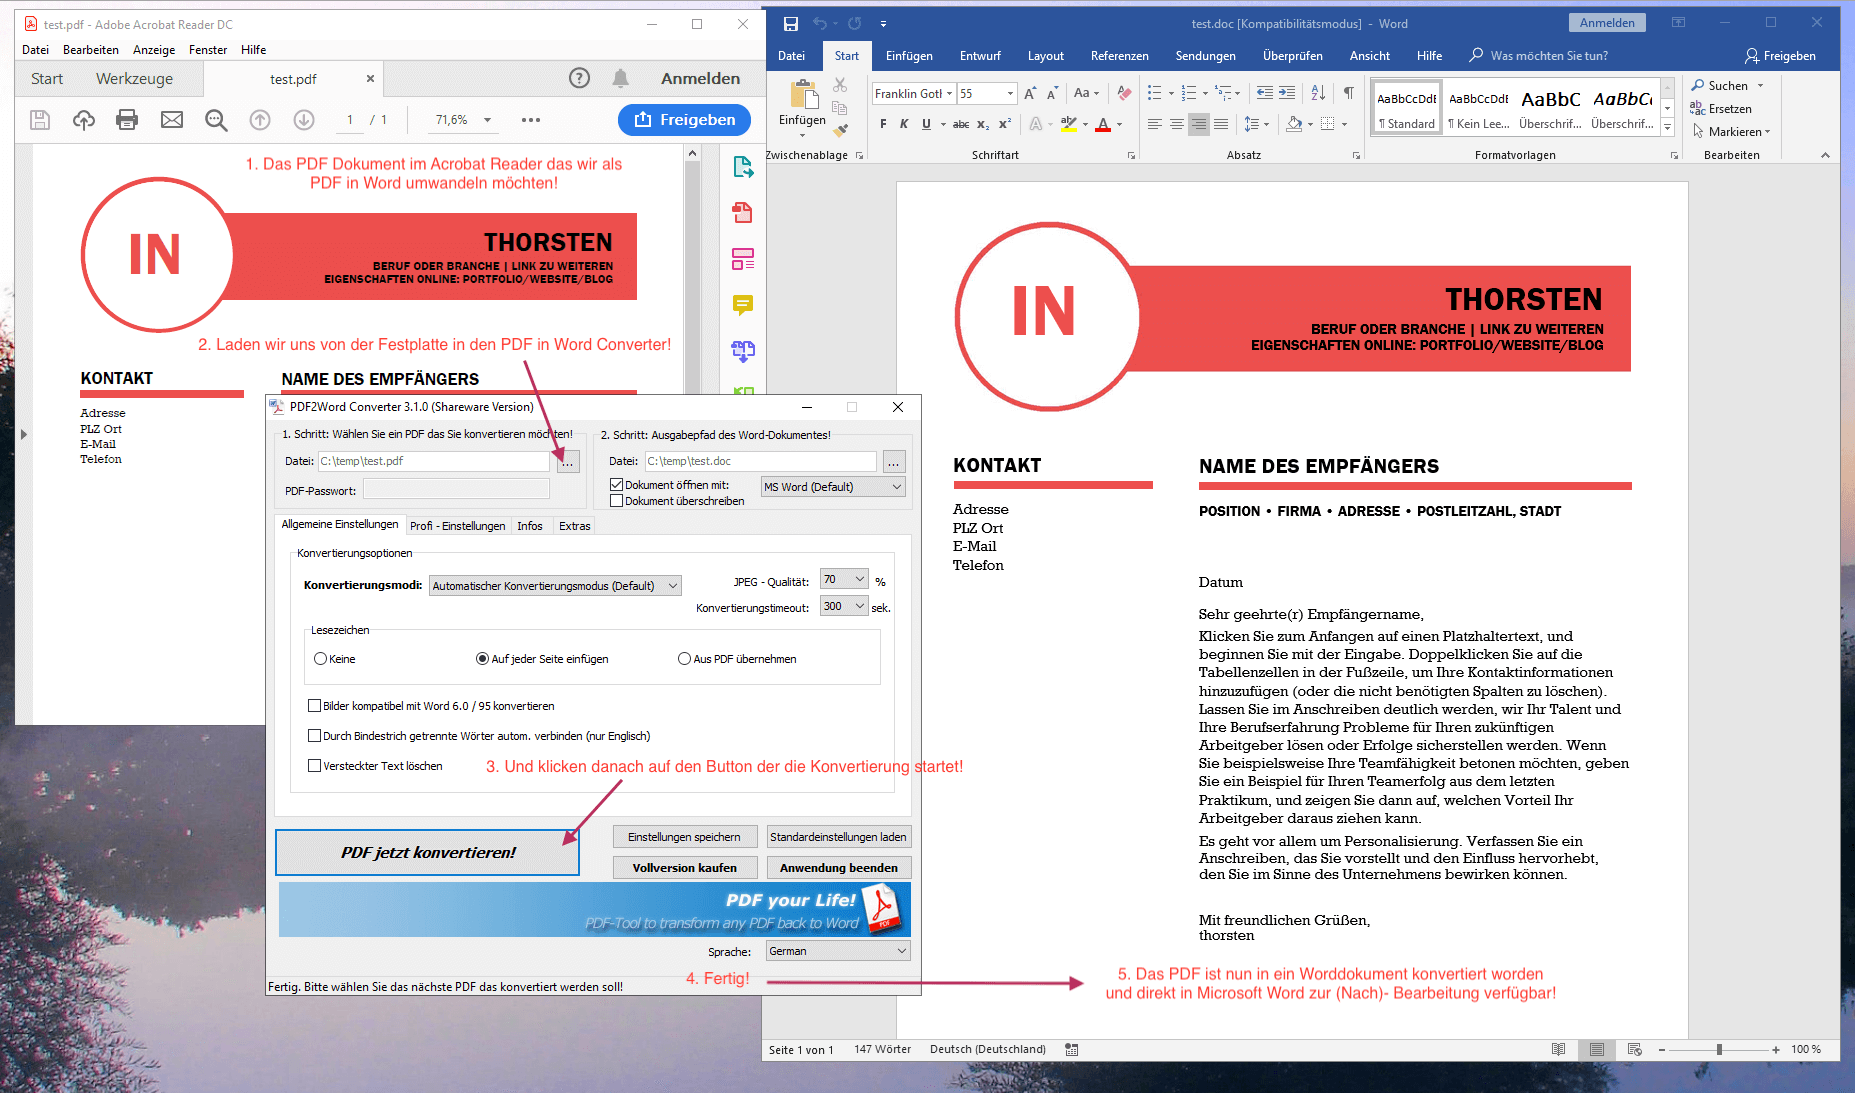Click the PDF-Passwort input field
This screenshot has width=1855, height=1093.
(456, 489)
